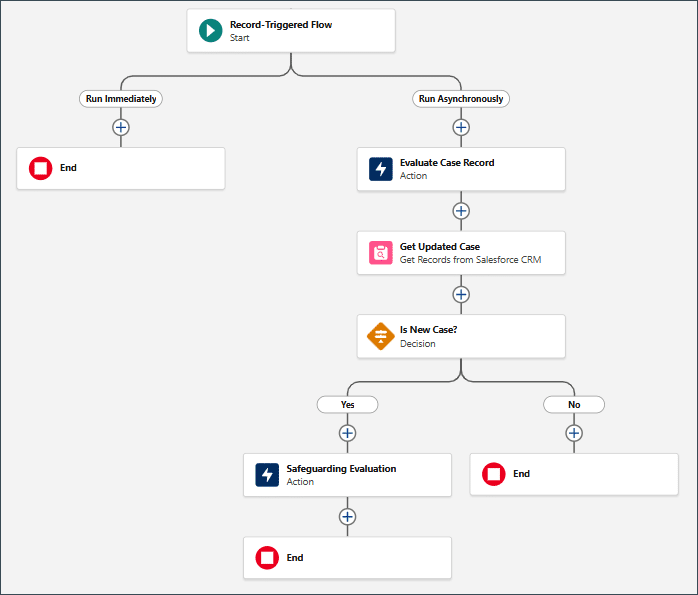The width and height of the screenshot is (698, 595).
Task: Add element after Get Updated Case
Action: click(461, 295)
